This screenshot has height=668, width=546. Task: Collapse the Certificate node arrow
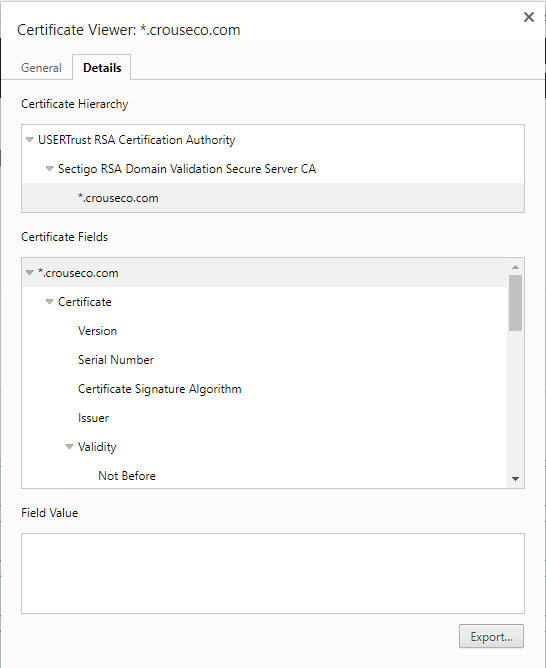49,302
